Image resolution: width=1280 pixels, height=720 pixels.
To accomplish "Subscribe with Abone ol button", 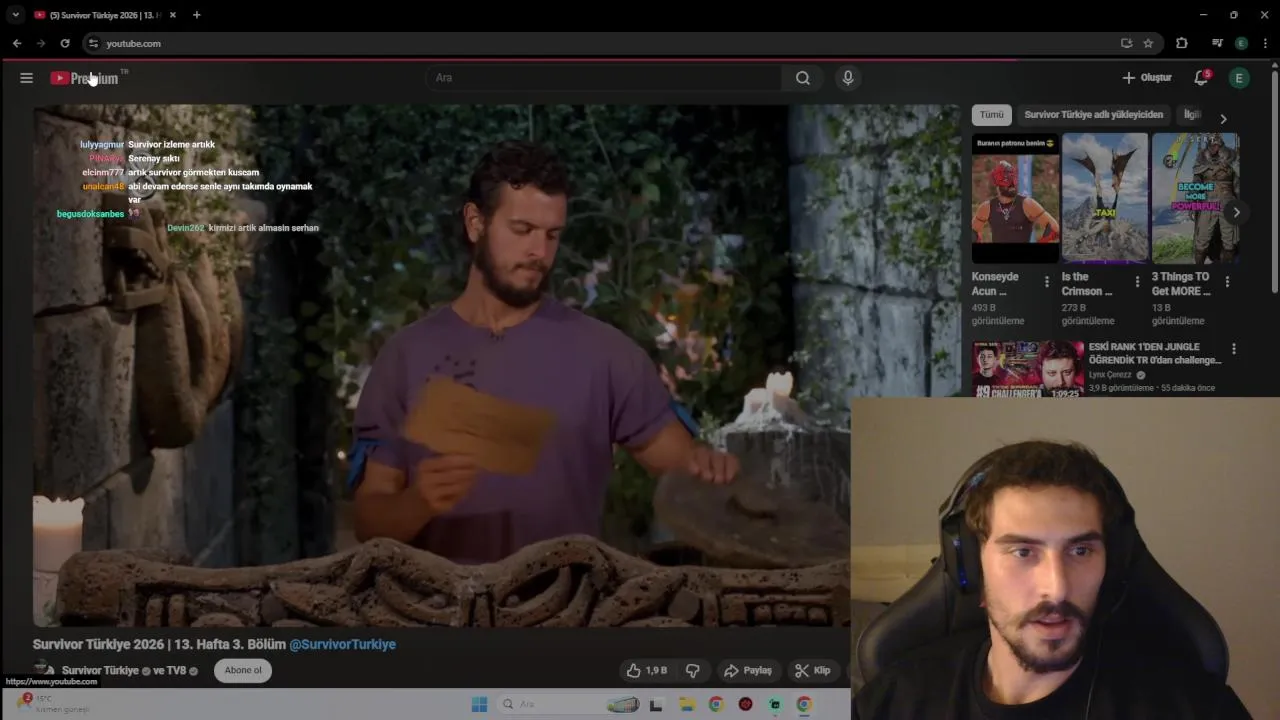I will coord(243,670).
